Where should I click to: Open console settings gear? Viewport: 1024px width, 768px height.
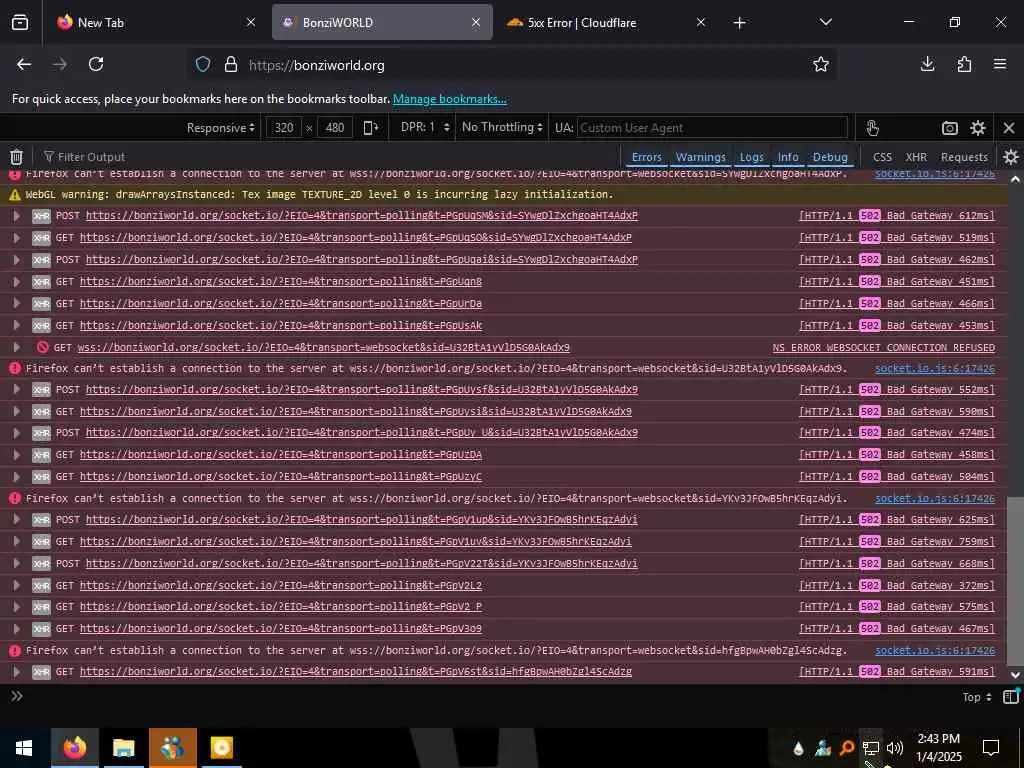pyautogui.click(x=1011, y=157)
